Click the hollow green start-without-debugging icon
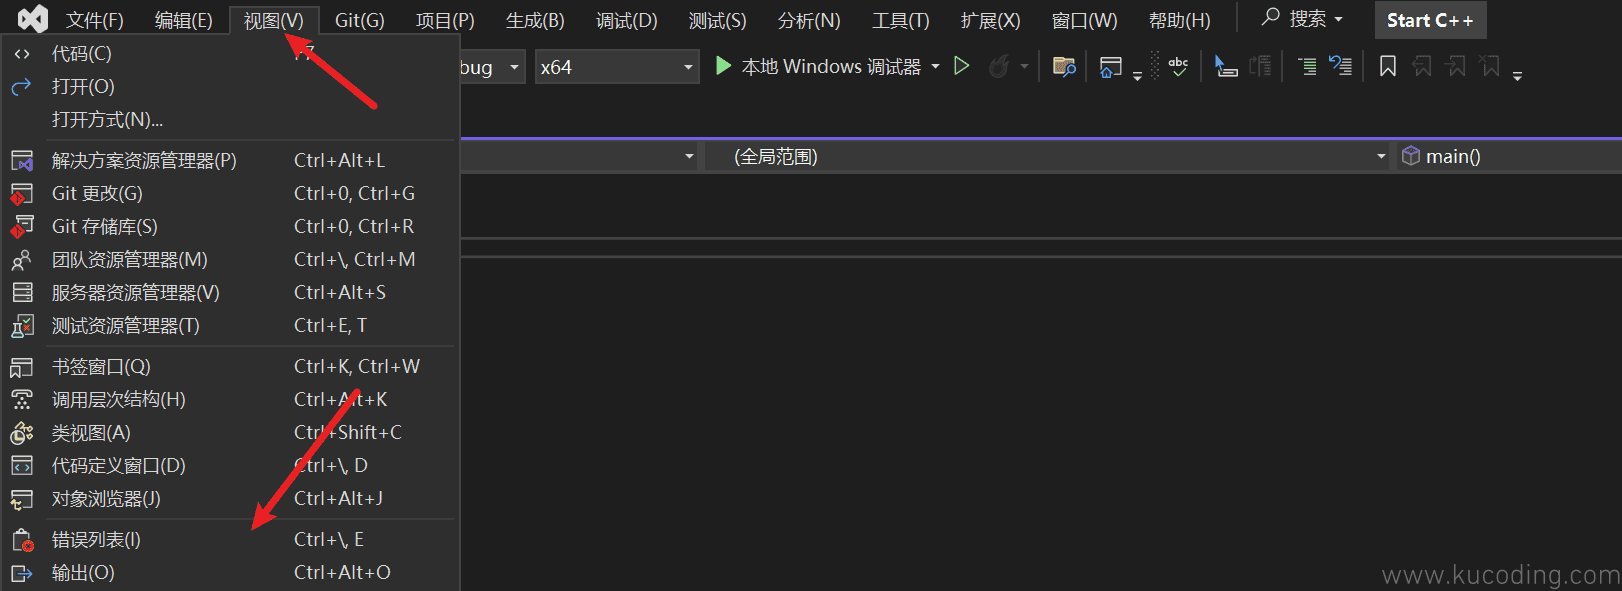 coord(962,66)
